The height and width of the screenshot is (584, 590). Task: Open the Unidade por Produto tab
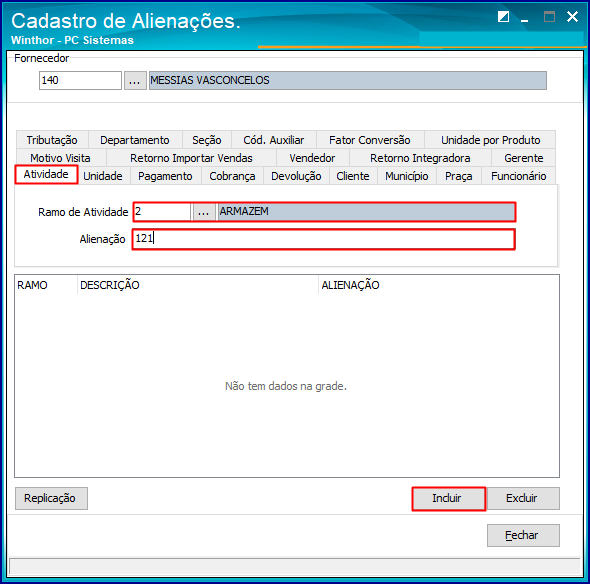click(x=490, y=140)
